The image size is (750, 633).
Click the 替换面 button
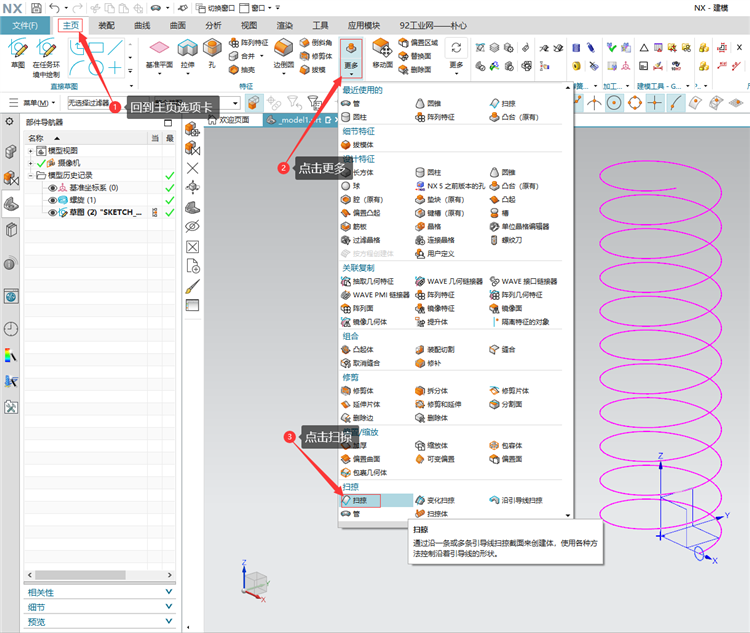coord(415,56)
